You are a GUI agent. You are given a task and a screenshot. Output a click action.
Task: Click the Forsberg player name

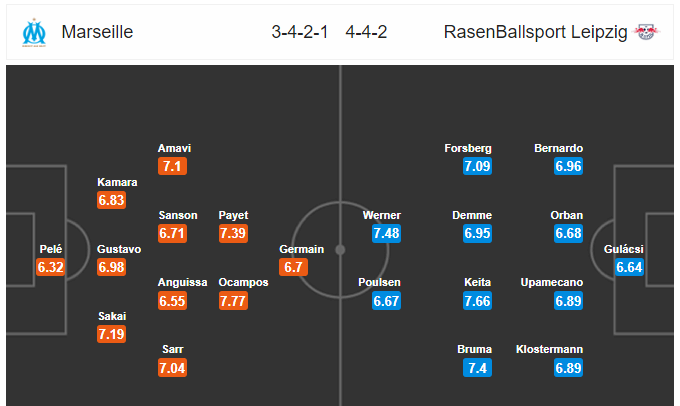[x=468, y=148]
